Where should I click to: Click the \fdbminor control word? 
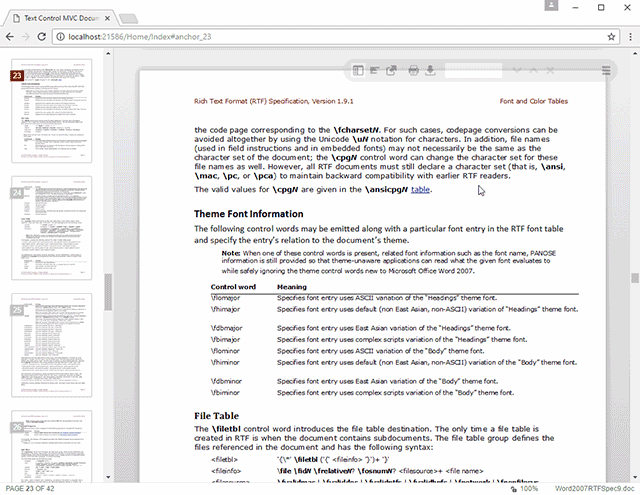[227, 381]
